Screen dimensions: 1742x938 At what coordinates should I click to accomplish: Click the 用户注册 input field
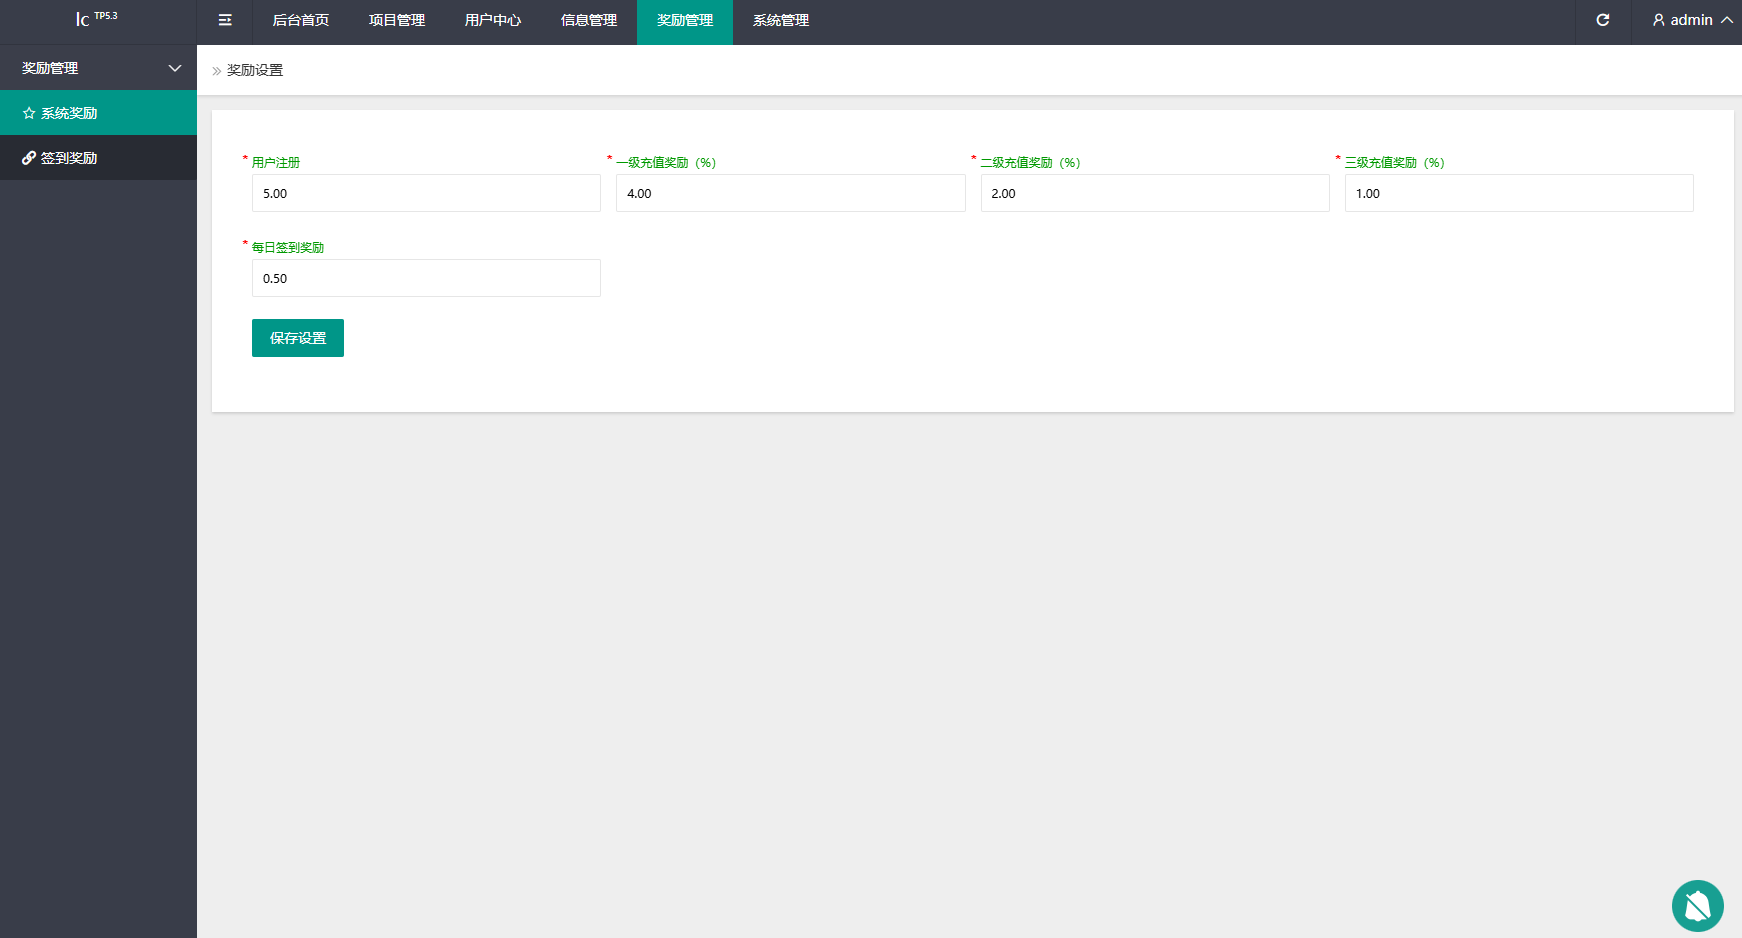click(426, 193)
